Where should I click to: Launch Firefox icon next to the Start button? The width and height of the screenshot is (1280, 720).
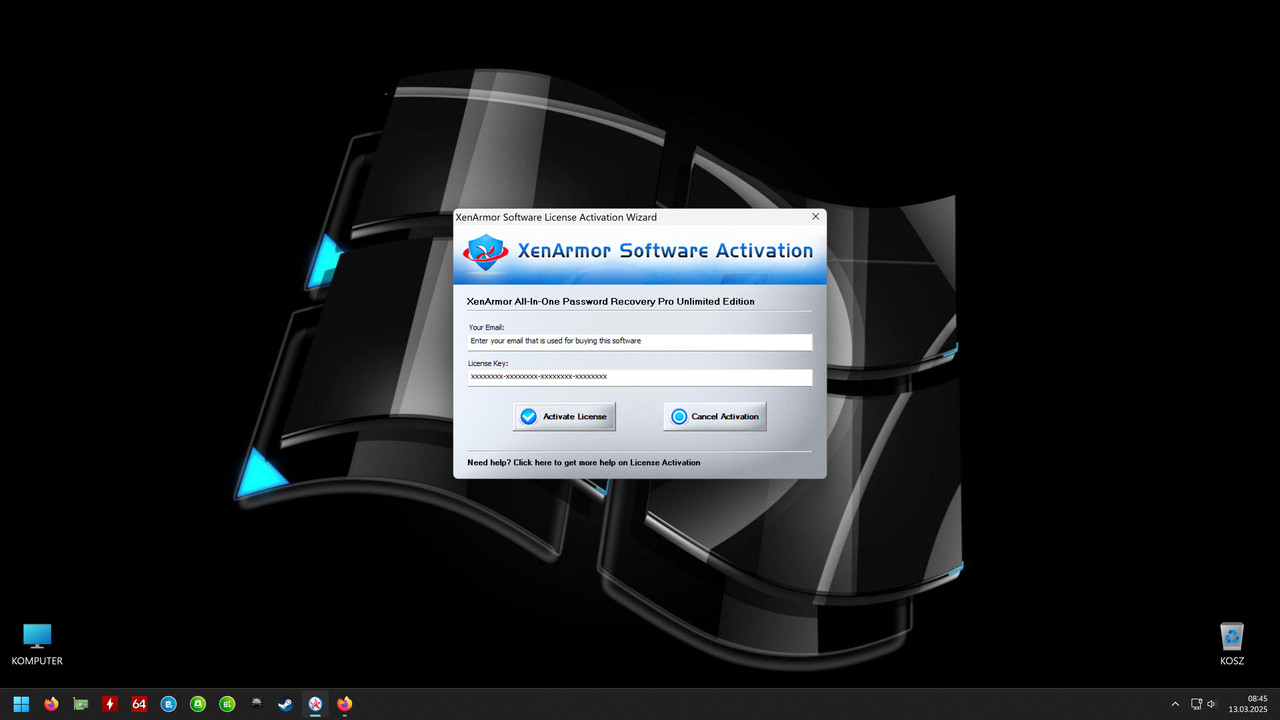pos(51,704)
